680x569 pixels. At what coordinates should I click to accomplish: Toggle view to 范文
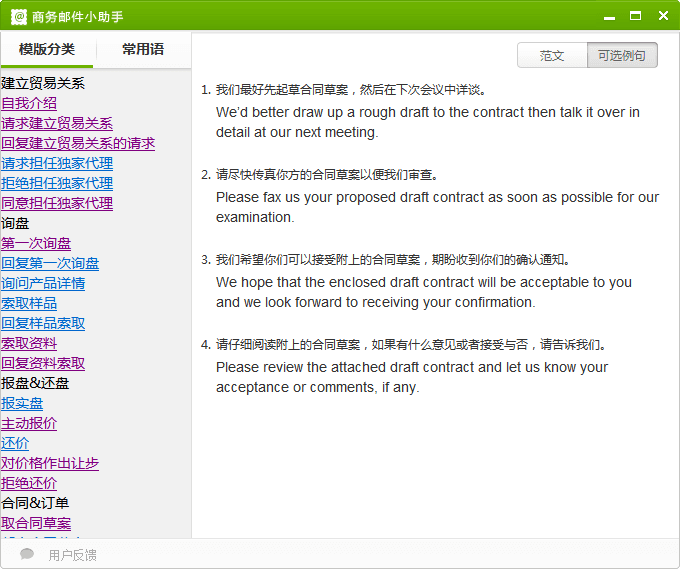[x=552, y=56]
